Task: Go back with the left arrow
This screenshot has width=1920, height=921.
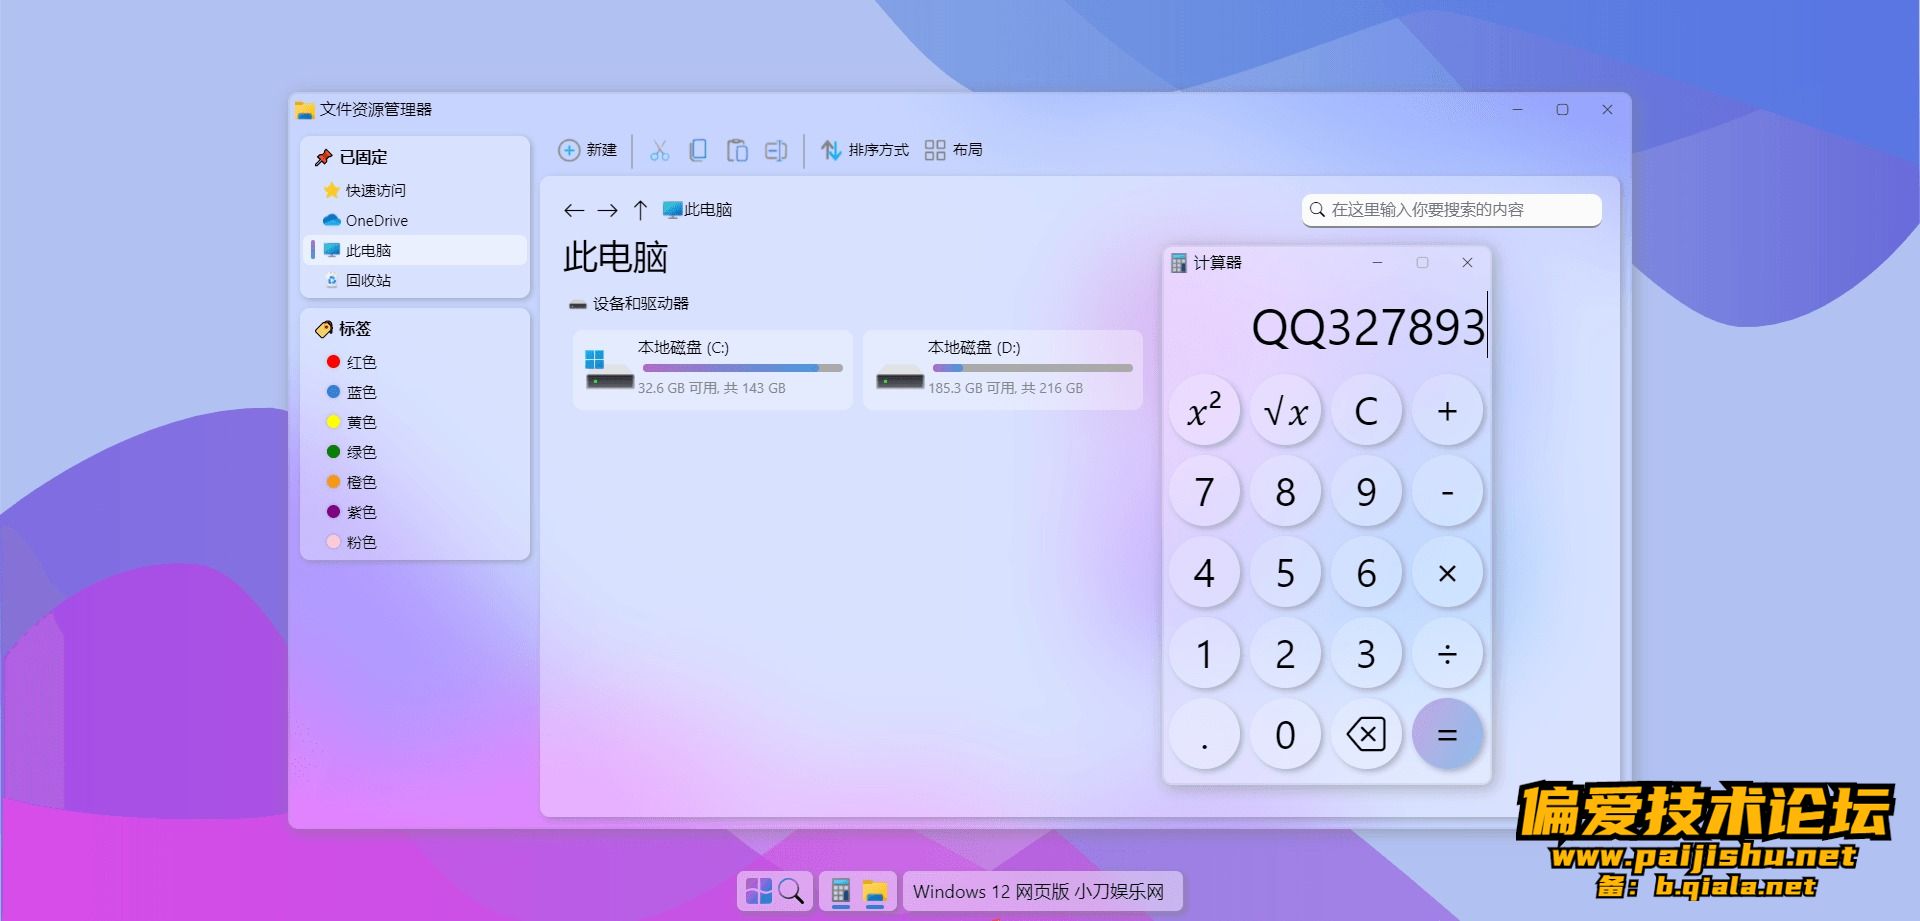Action: coord(574,210)
